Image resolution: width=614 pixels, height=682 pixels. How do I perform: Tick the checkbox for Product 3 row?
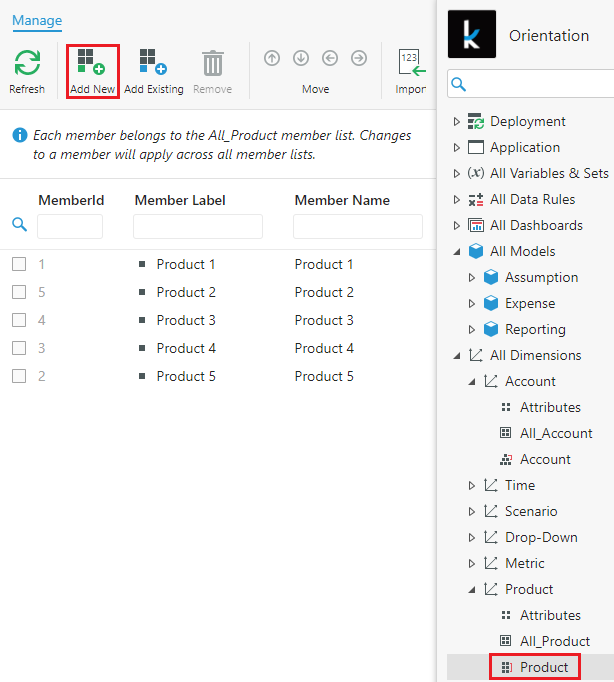point(19,320)
